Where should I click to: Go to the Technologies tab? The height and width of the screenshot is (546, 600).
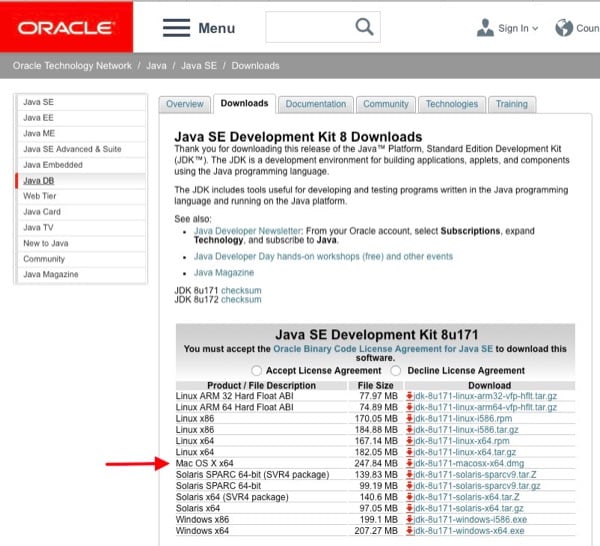452,104
